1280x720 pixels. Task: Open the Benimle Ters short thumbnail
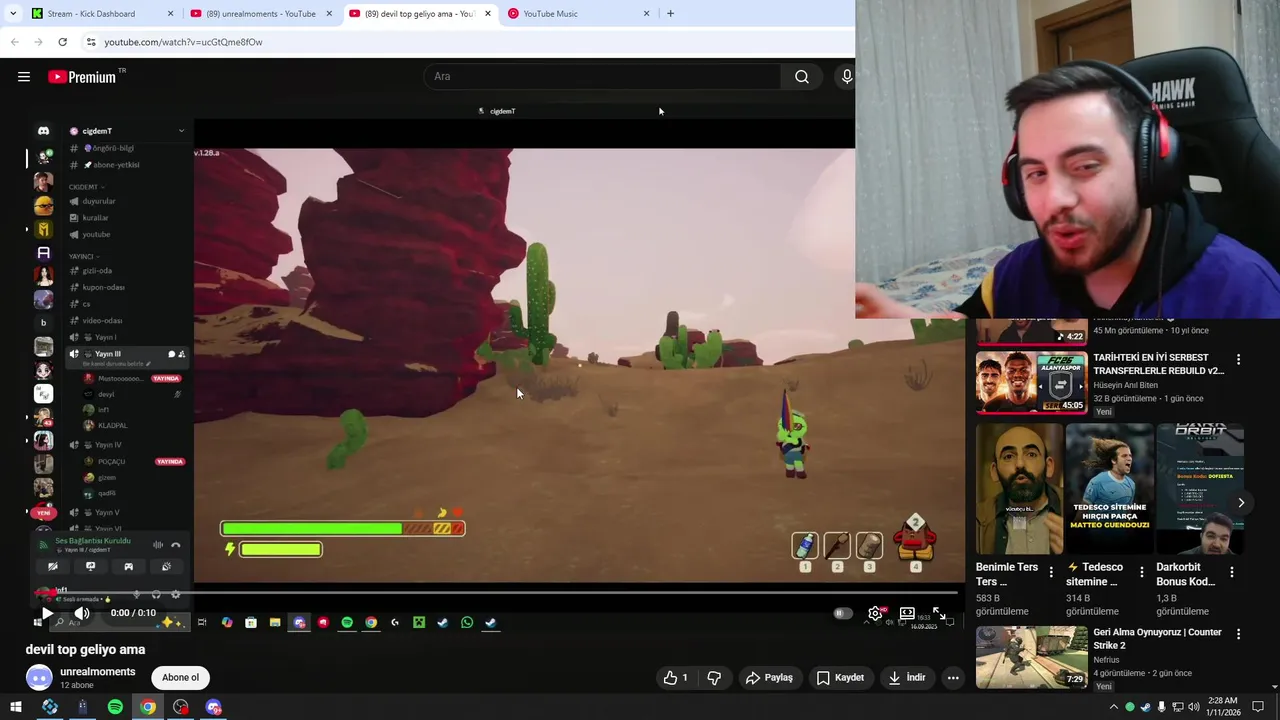click(x=1019, y=489)
